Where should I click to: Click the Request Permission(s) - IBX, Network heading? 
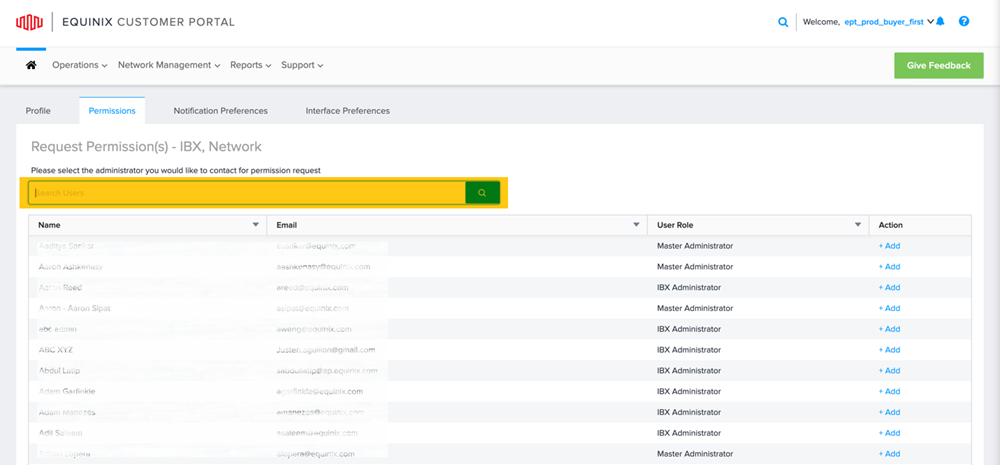pos(146,147)
